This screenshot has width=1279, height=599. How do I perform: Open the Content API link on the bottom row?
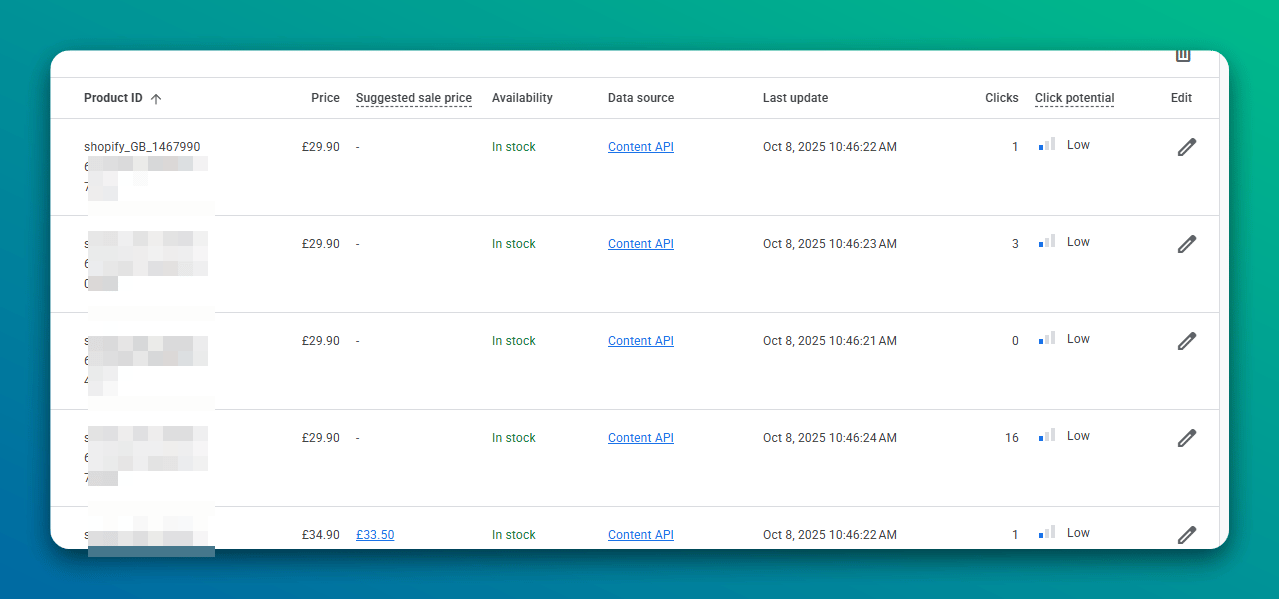(x=640, y=534)
